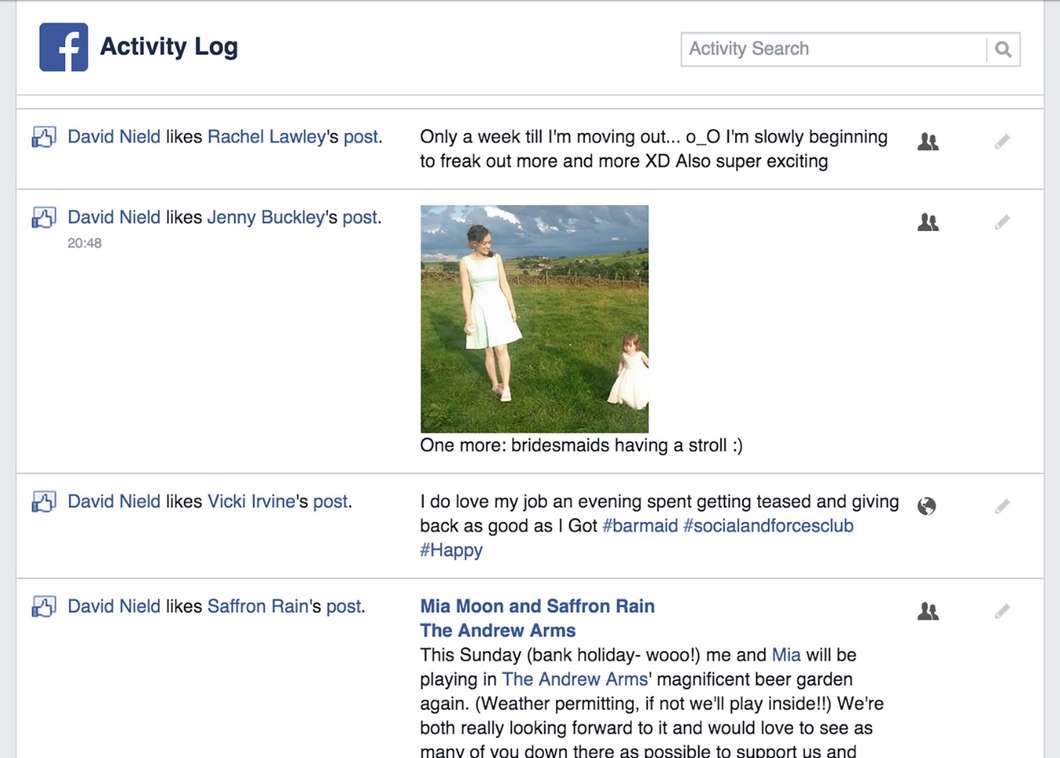The height and width of the screenshot is (758, 1060).
Task: Open the Jenny Buckley profile link
Action: pos(266,217)
